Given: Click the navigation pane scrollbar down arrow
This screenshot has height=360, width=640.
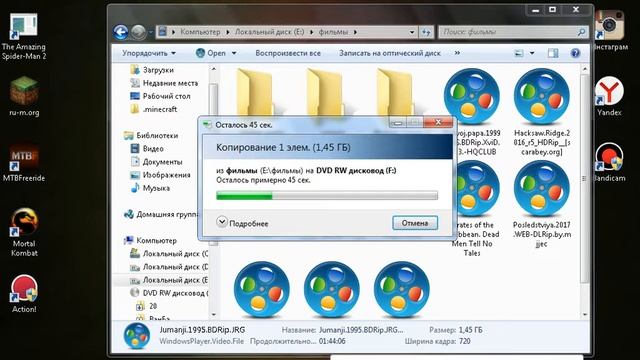Looking at the screenshot, I should [x=213, y=315].
